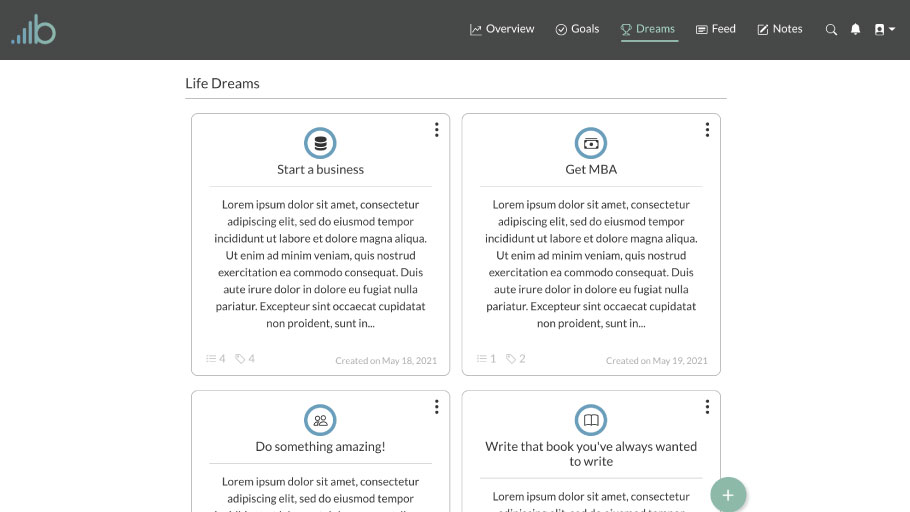
Task: Open the Get MBA card title
Action: (x=591, y=170)
